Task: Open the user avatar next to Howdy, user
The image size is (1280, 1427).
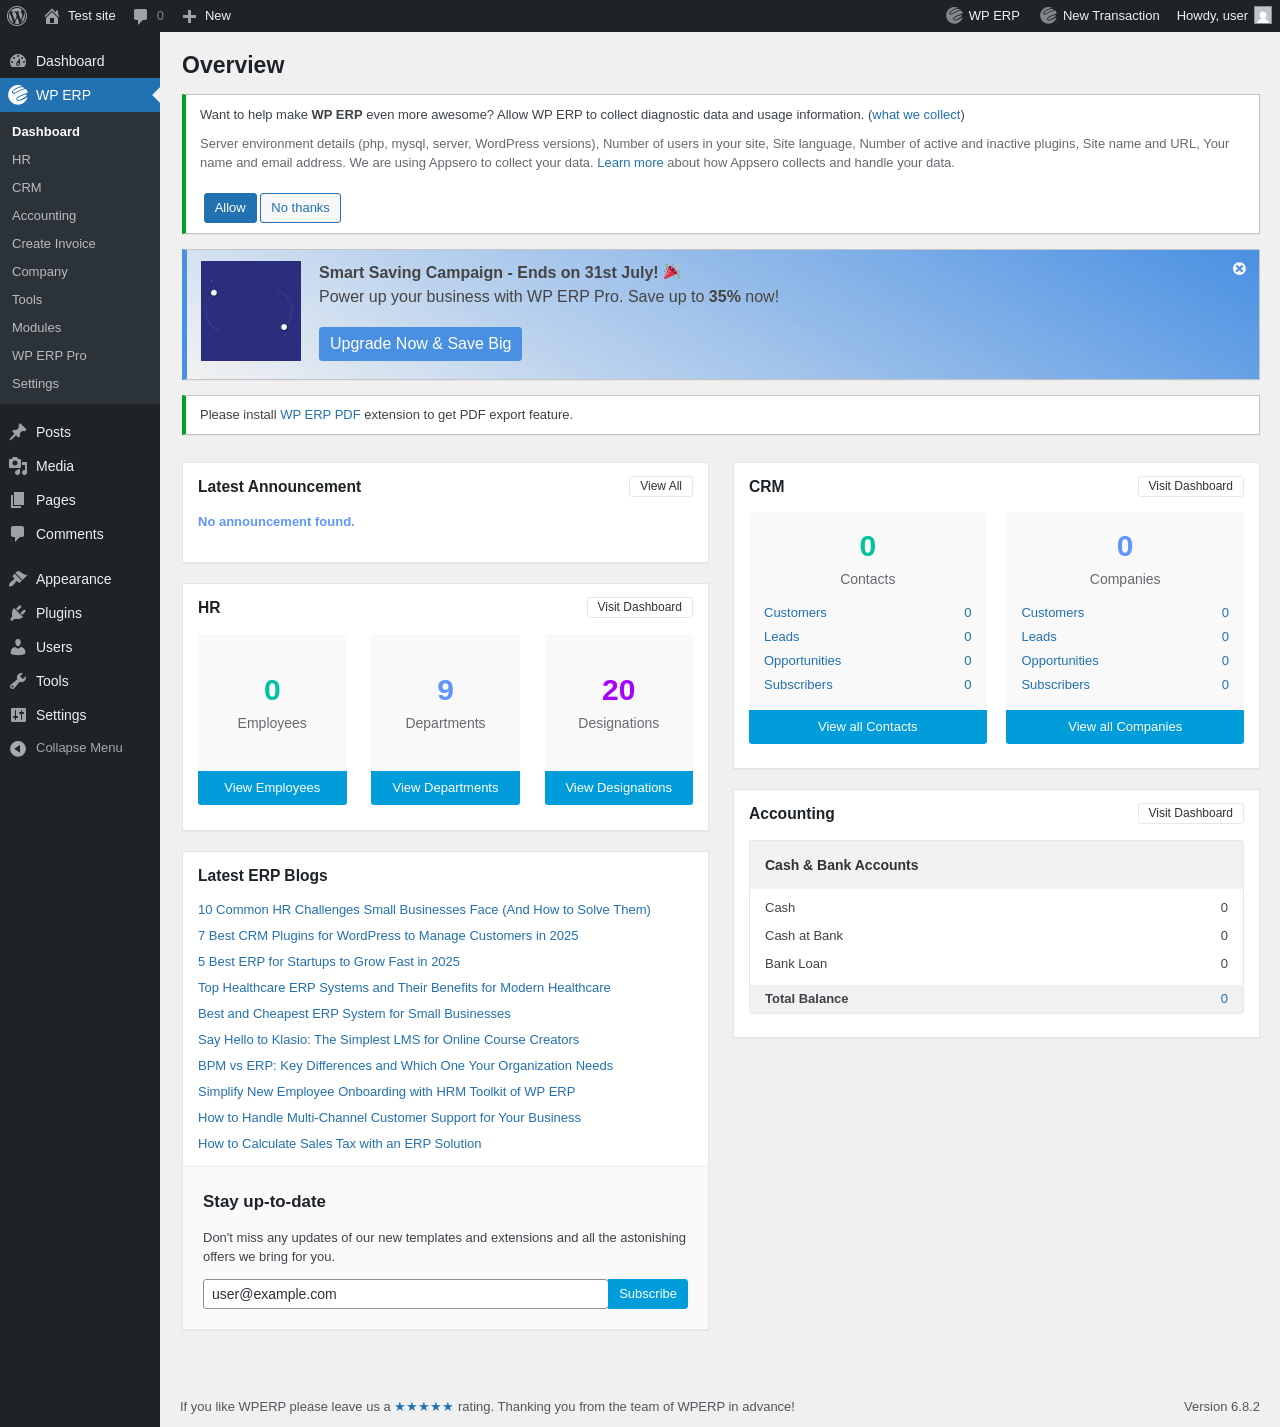Action: point(1263,16)
